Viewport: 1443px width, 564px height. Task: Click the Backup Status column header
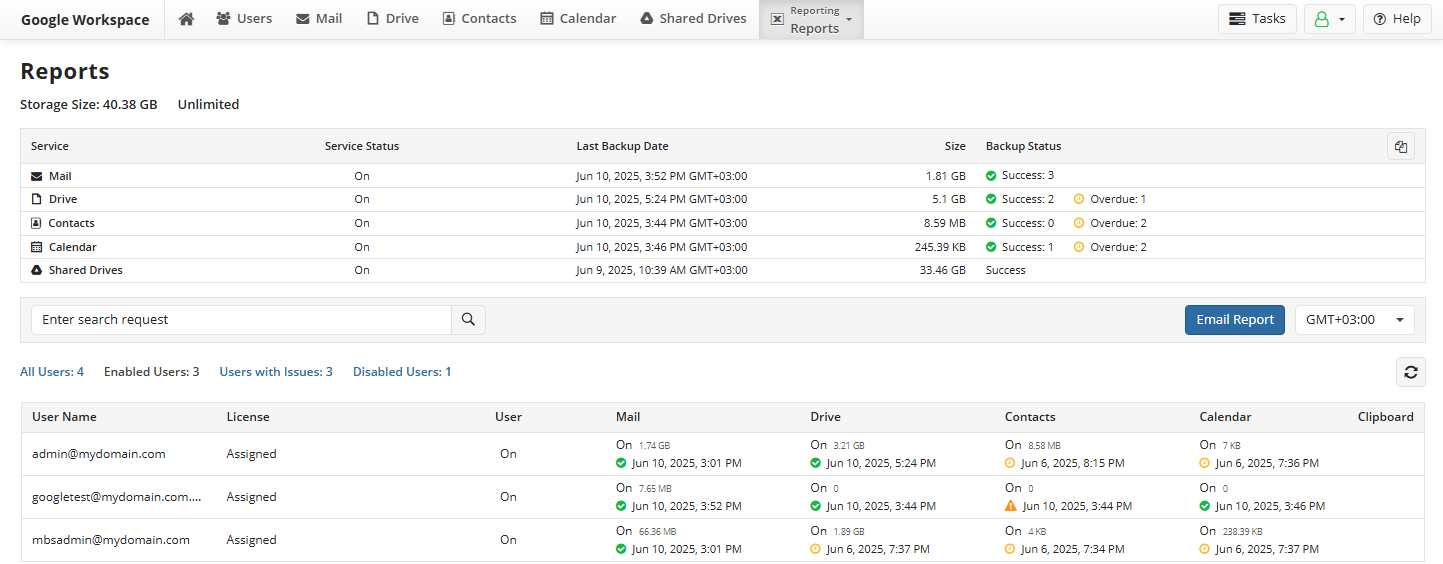point(1023,146)
